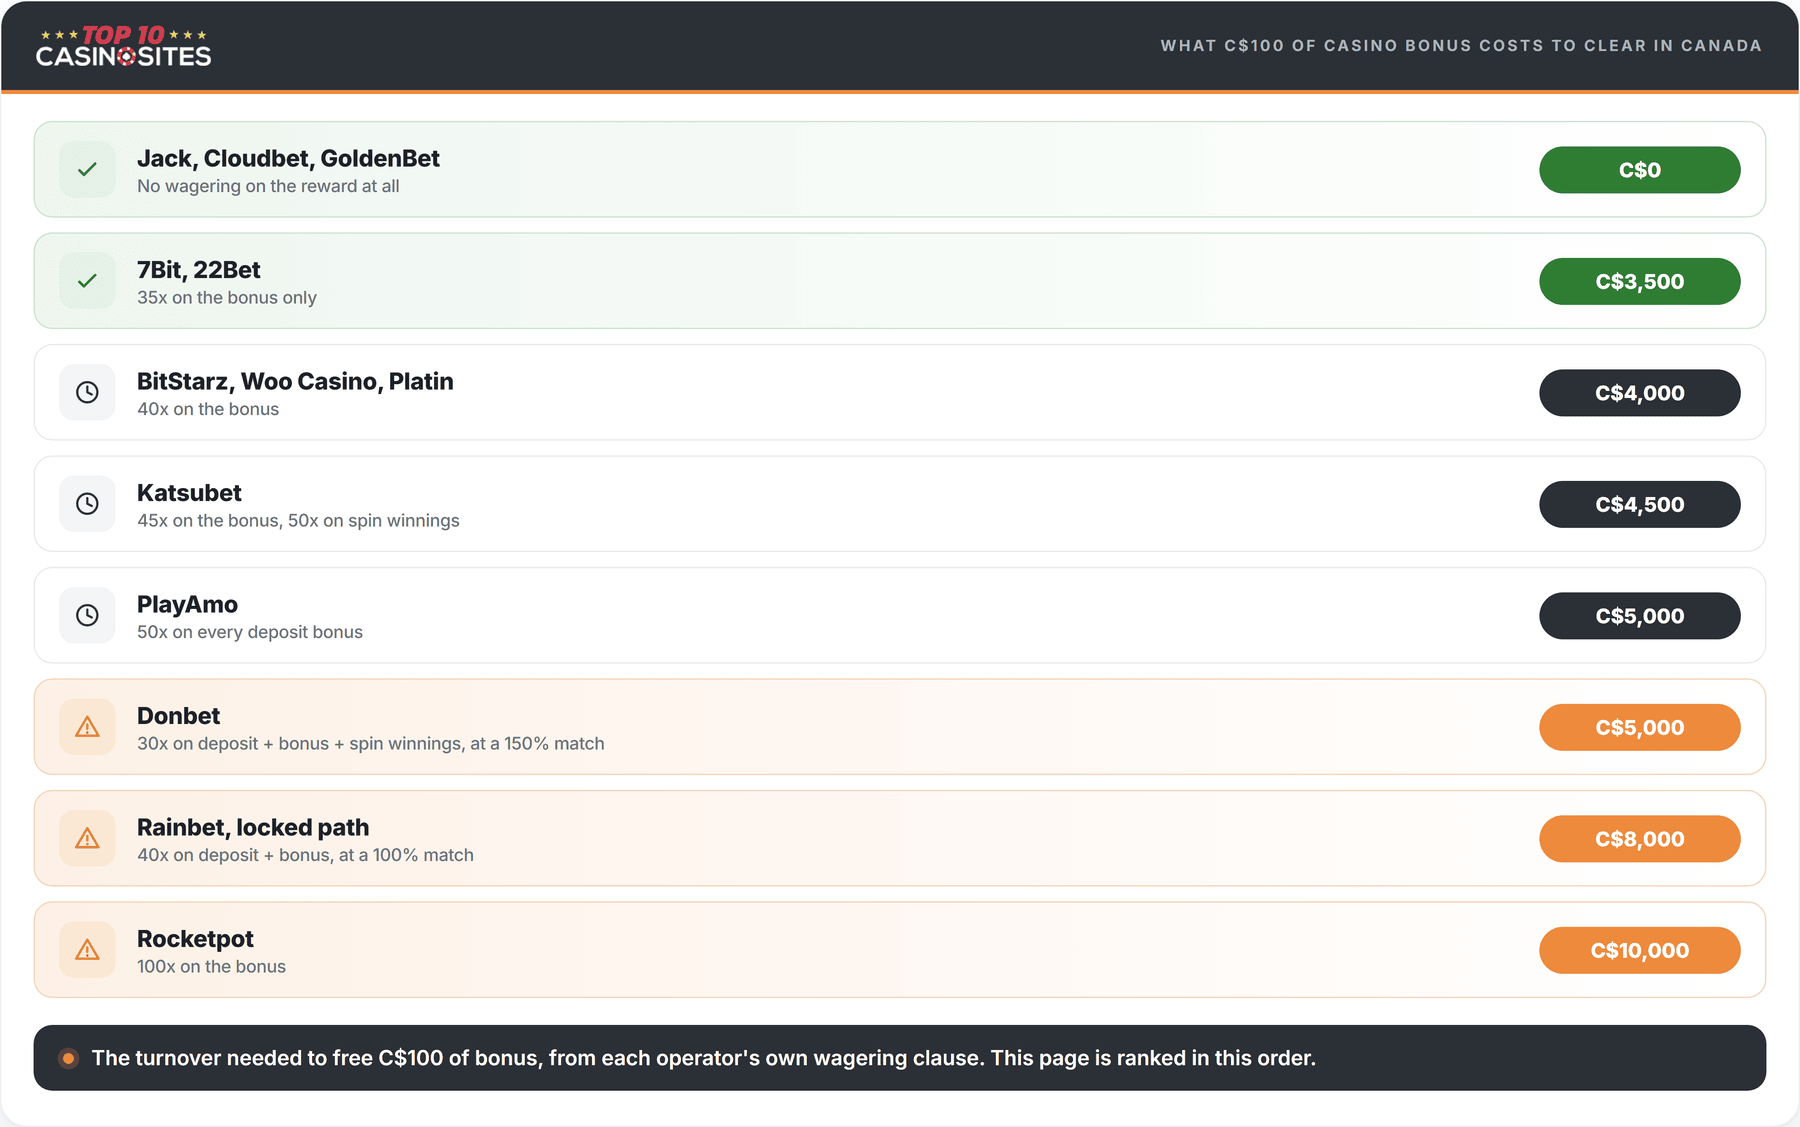Click the '40x on the bonus' text under BitStarz
Image resolution: width=1800 pixels, height=1127 pixels.
pos(208,409)
